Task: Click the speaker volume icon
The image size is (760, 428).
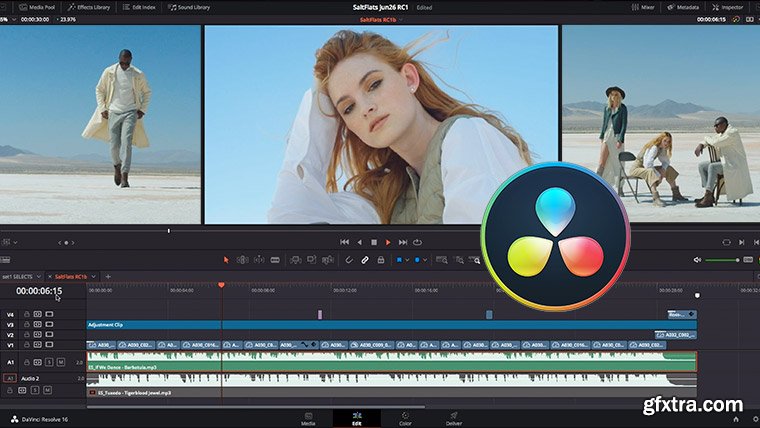Action: pos(697,260)
